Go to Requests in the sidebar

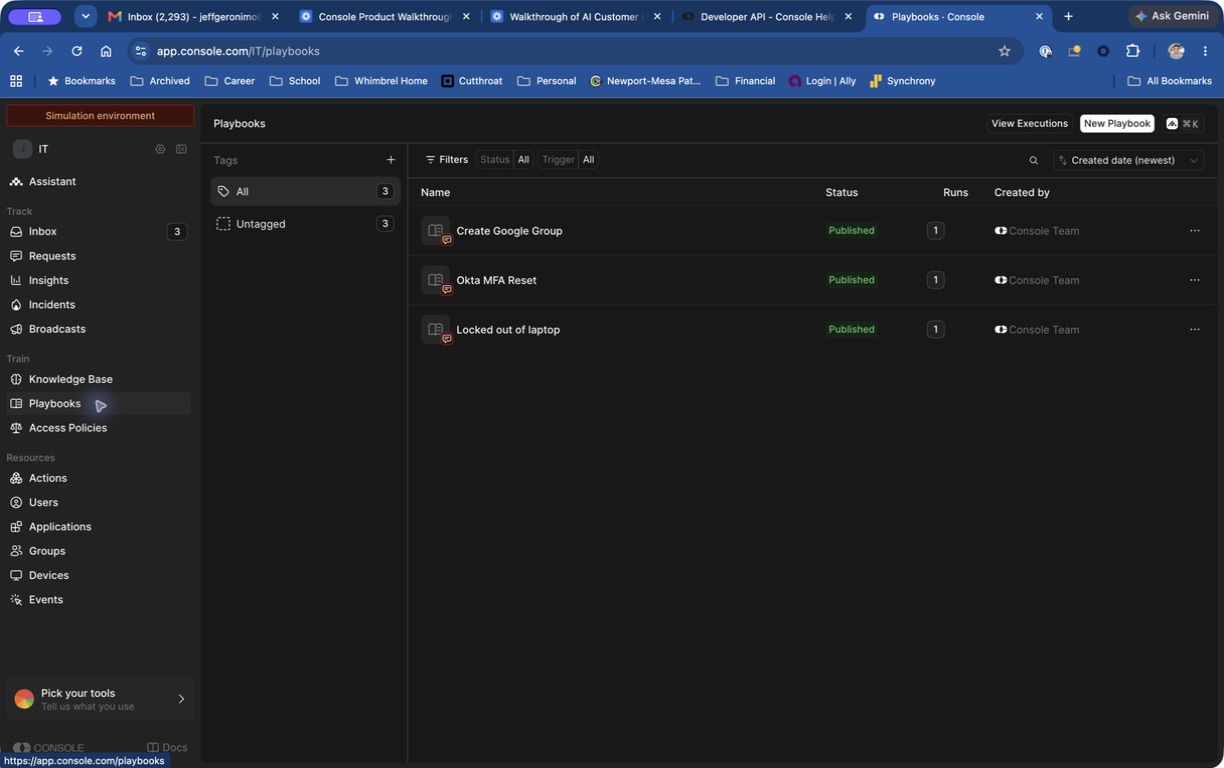98,256
